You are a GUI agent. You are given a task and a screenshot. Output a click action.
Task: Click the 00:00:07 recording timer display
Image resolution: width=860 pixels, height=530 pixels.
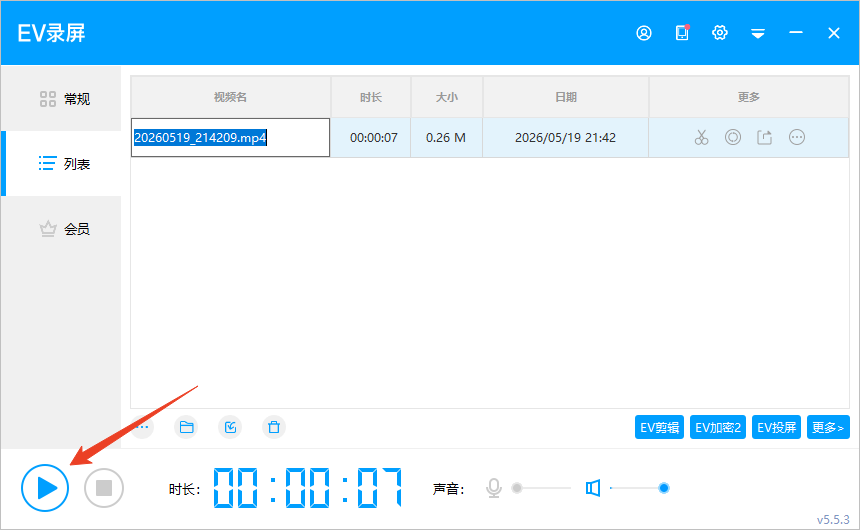[307, 488]
